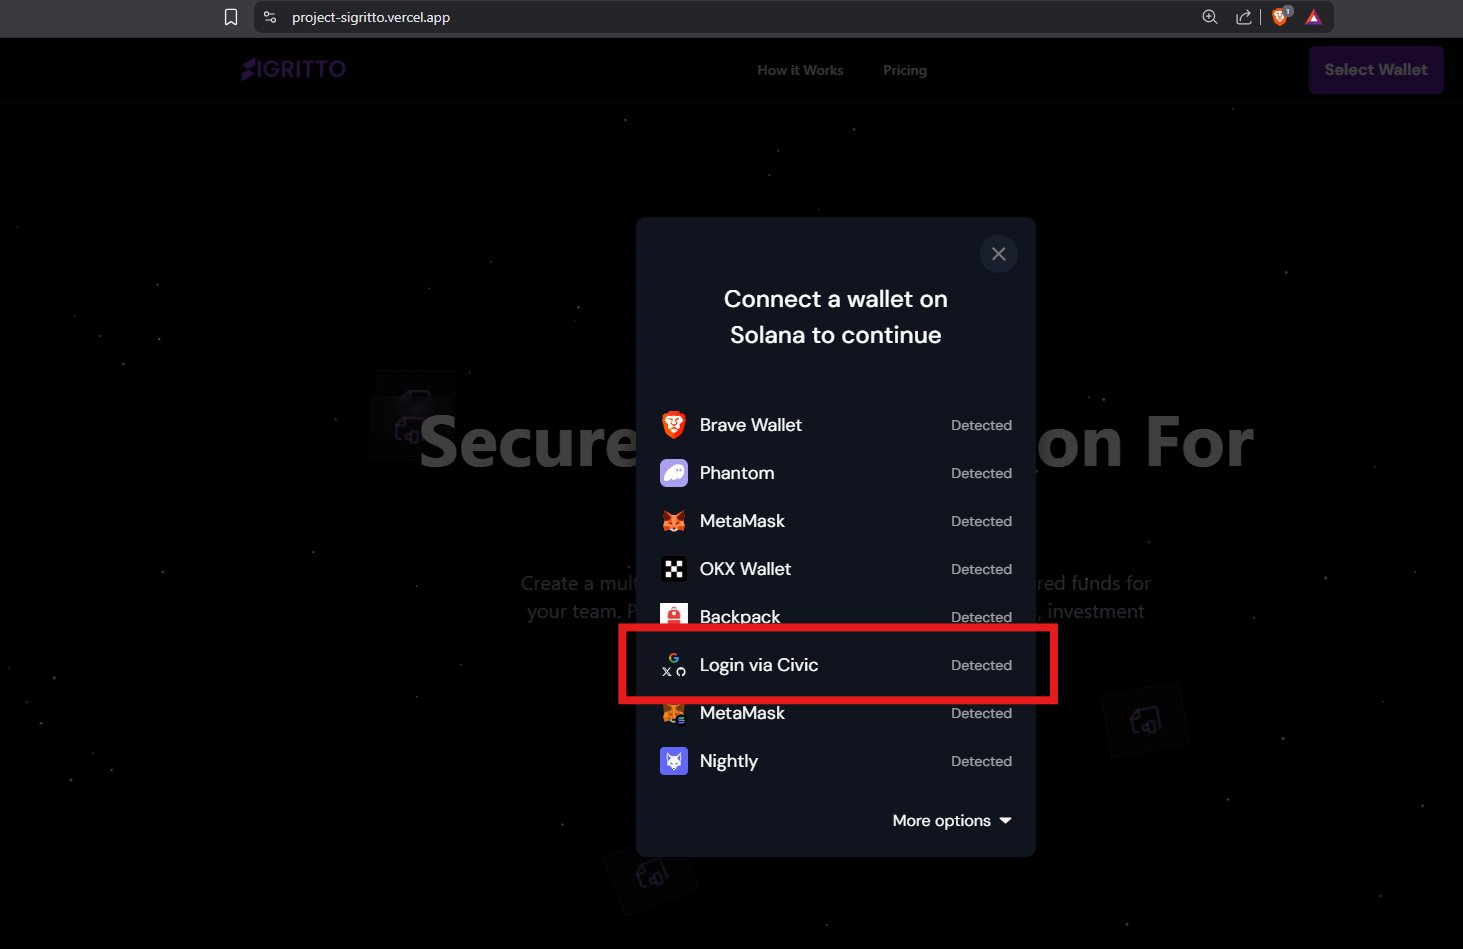
Task: Bookmark this page in the browser
Action: [231, 17]
